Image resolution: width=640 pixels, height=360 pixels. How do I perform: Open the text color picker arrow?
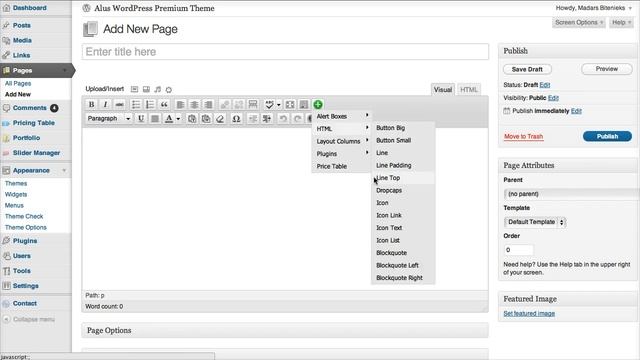point(178,119)
